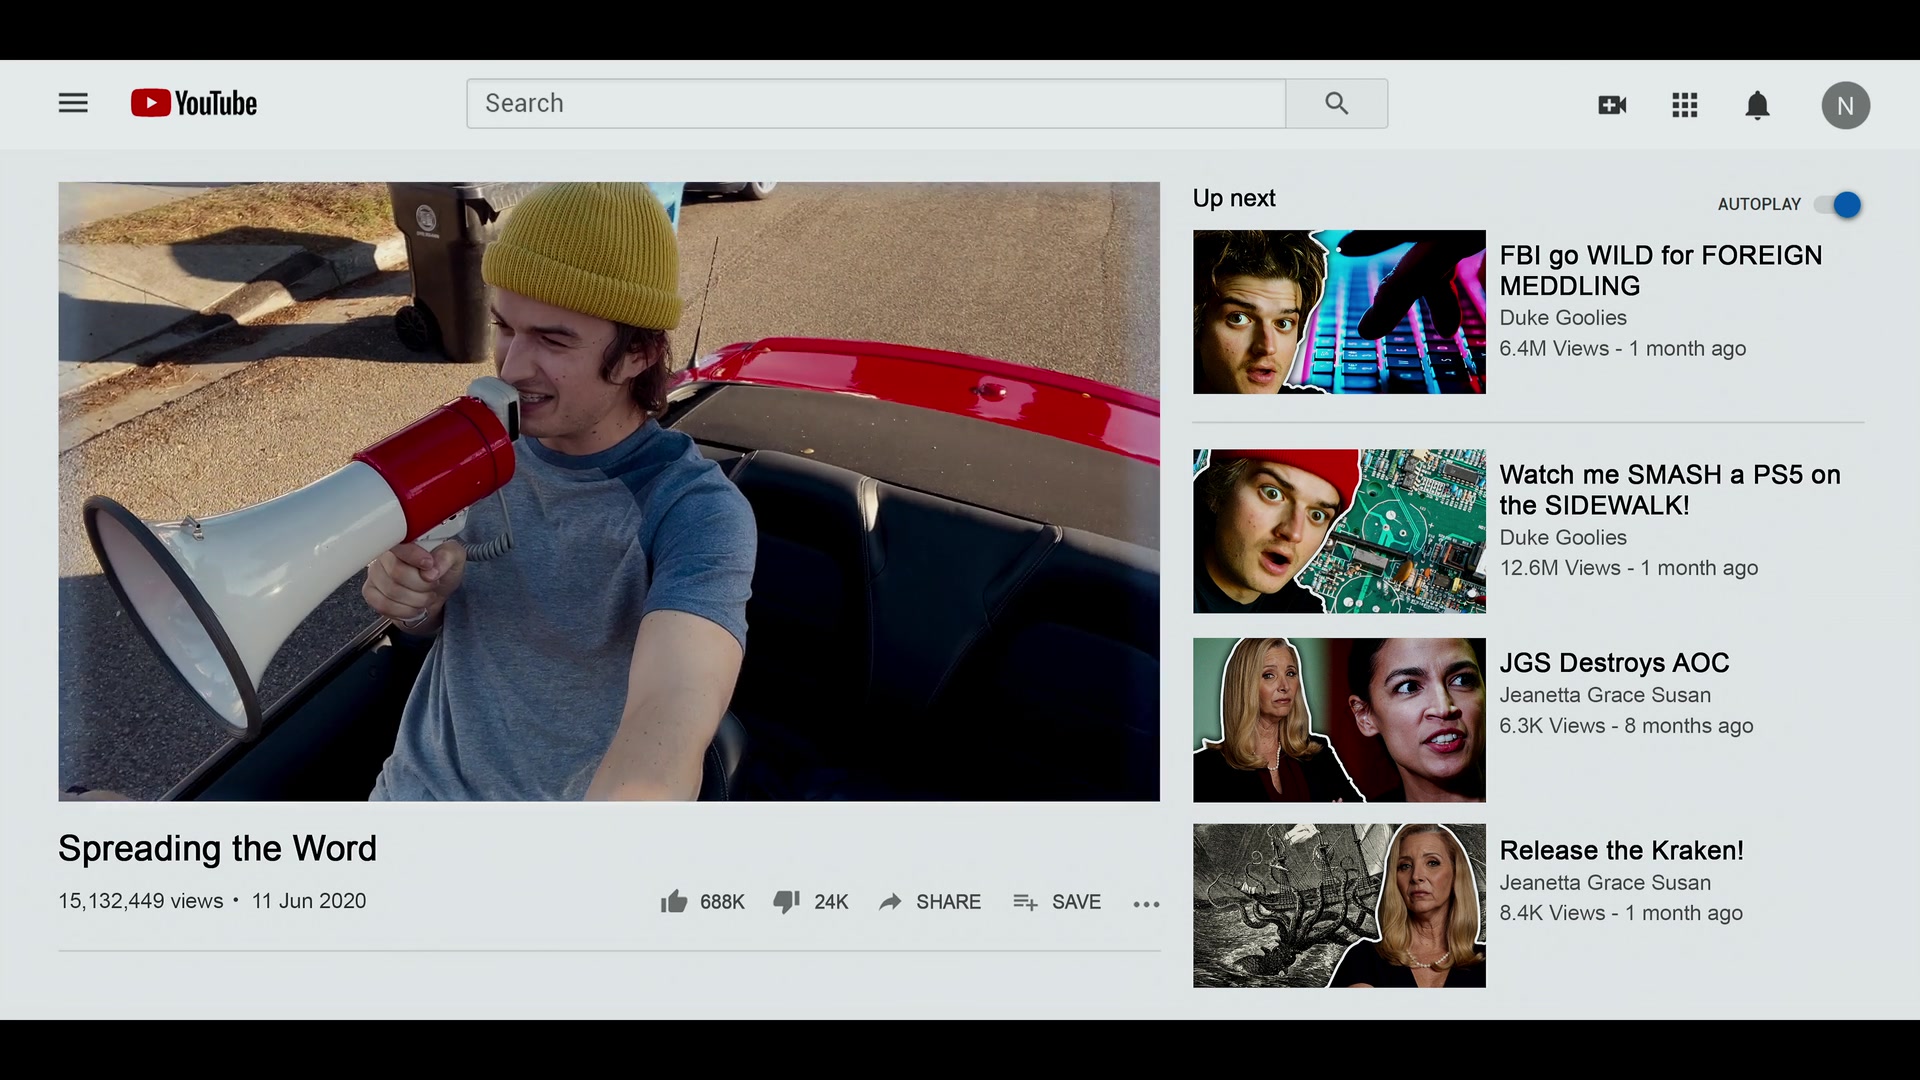Open Release the Kraken! video title
The width and height of the screenshot is (1920, 1080).
pos(1621,850)
